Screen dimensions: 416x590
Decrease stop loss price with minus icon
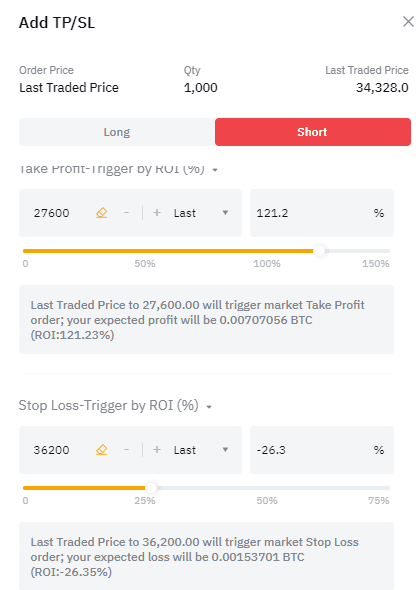(126, 450)
